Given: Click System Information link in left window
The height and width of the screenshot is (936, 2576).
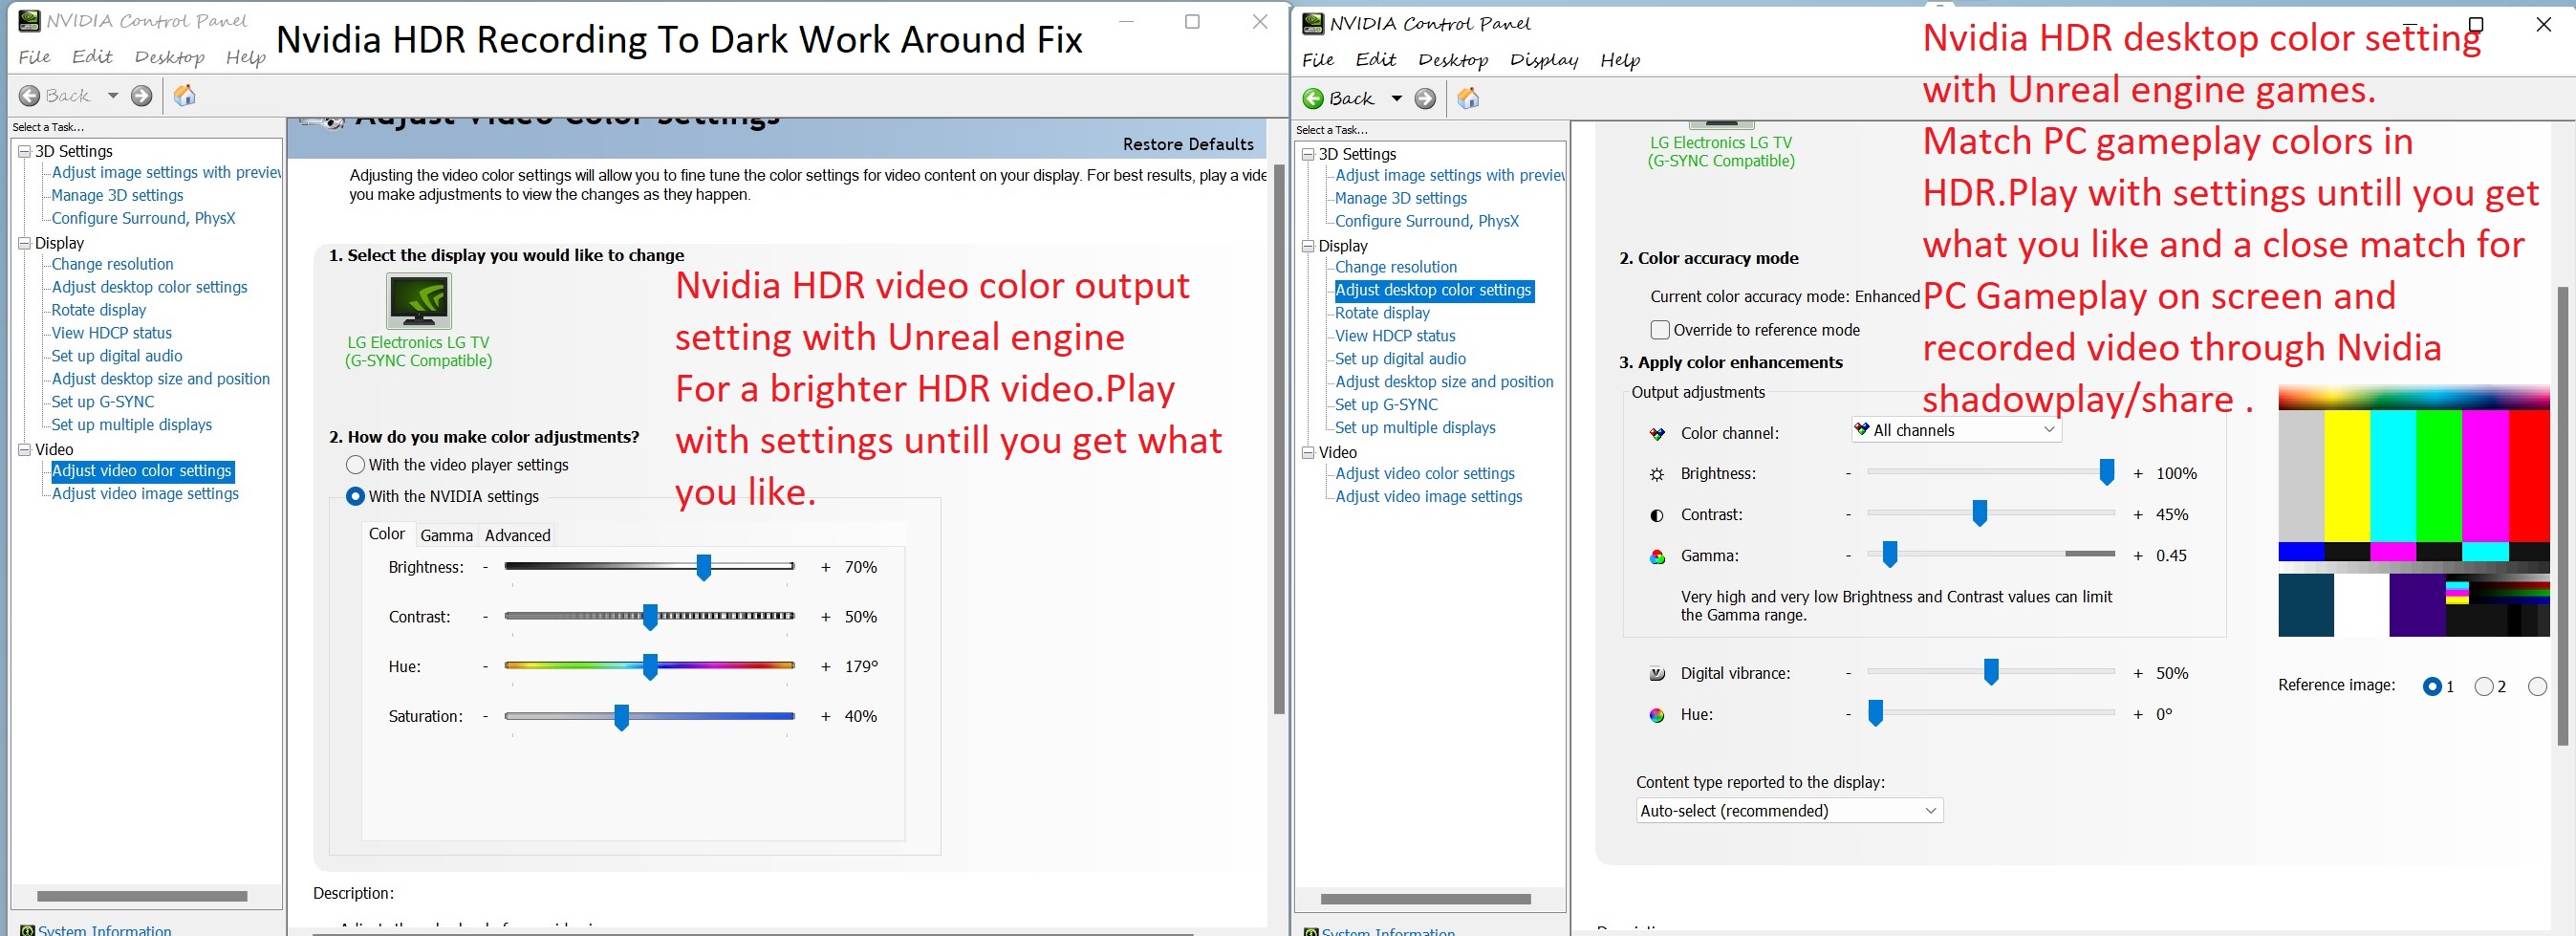Looking at the screenshot, I should tap(104, 929).
